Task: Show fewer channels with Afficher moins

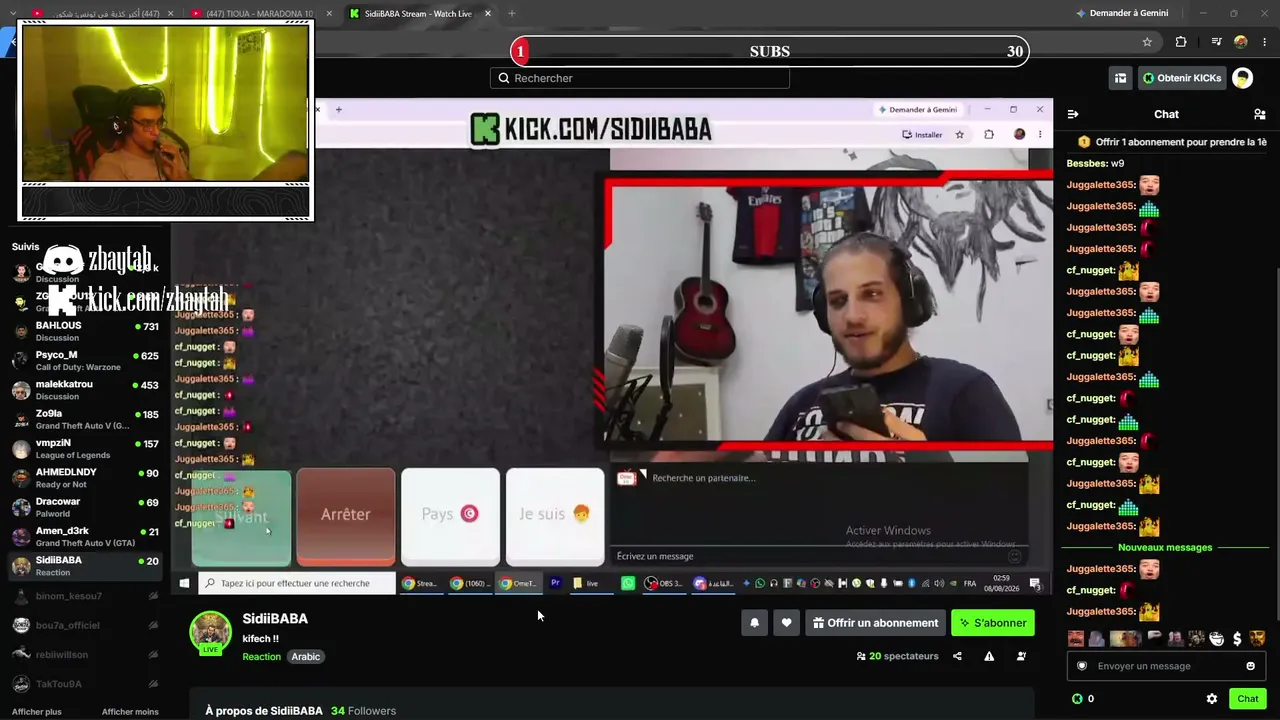Action: [130, 712]
